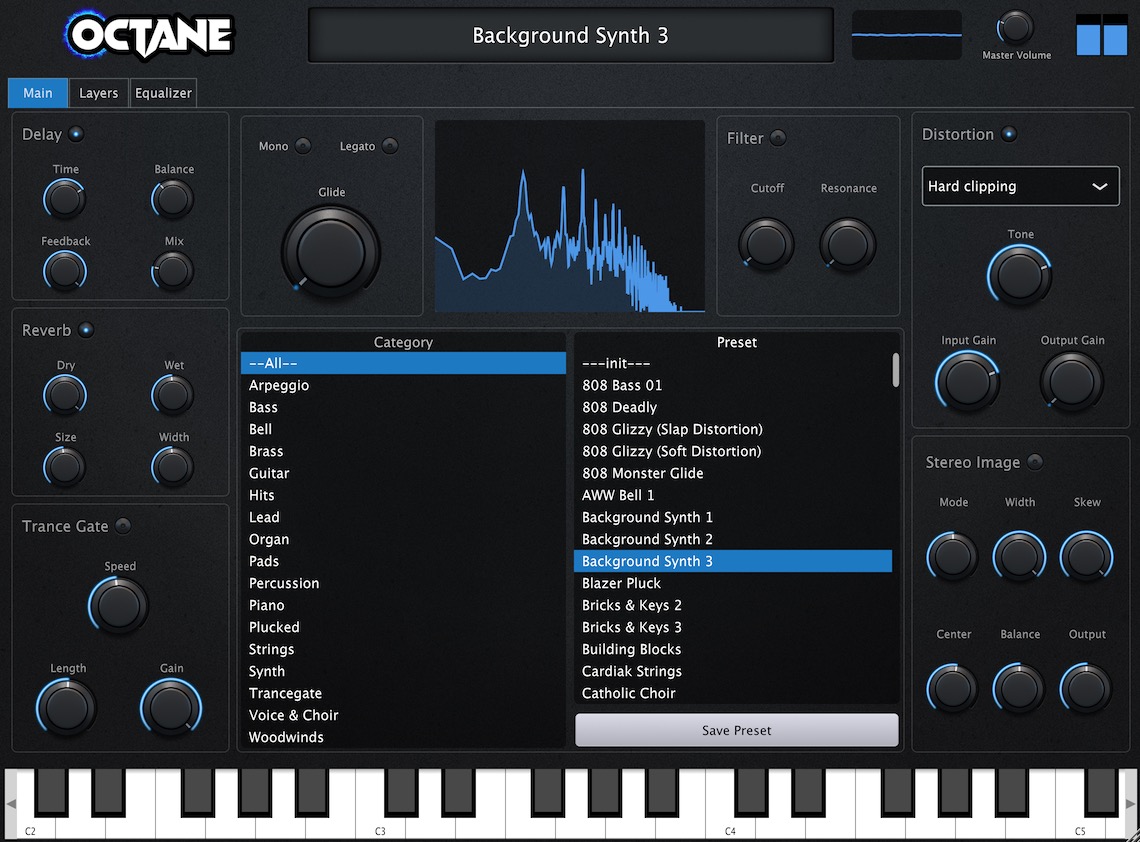The height and width of the screenshot is (842, 1140).
Task: Open the Hard clipping distortion dropdown
Action: click(1020, 186)
